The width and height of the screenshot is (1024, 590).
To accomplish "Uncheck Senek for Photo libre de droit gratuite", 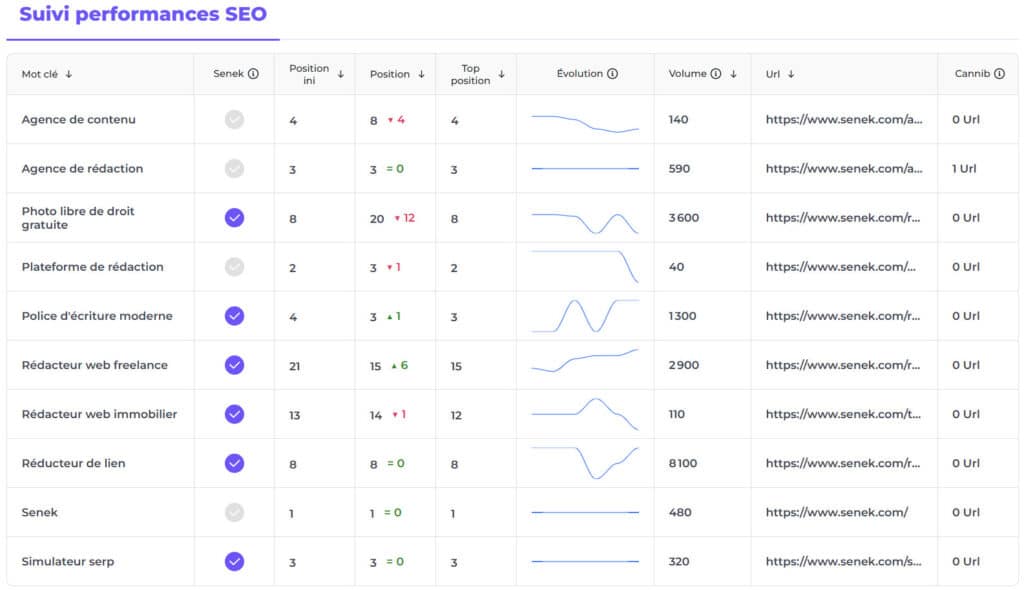I will click(234, 218).
